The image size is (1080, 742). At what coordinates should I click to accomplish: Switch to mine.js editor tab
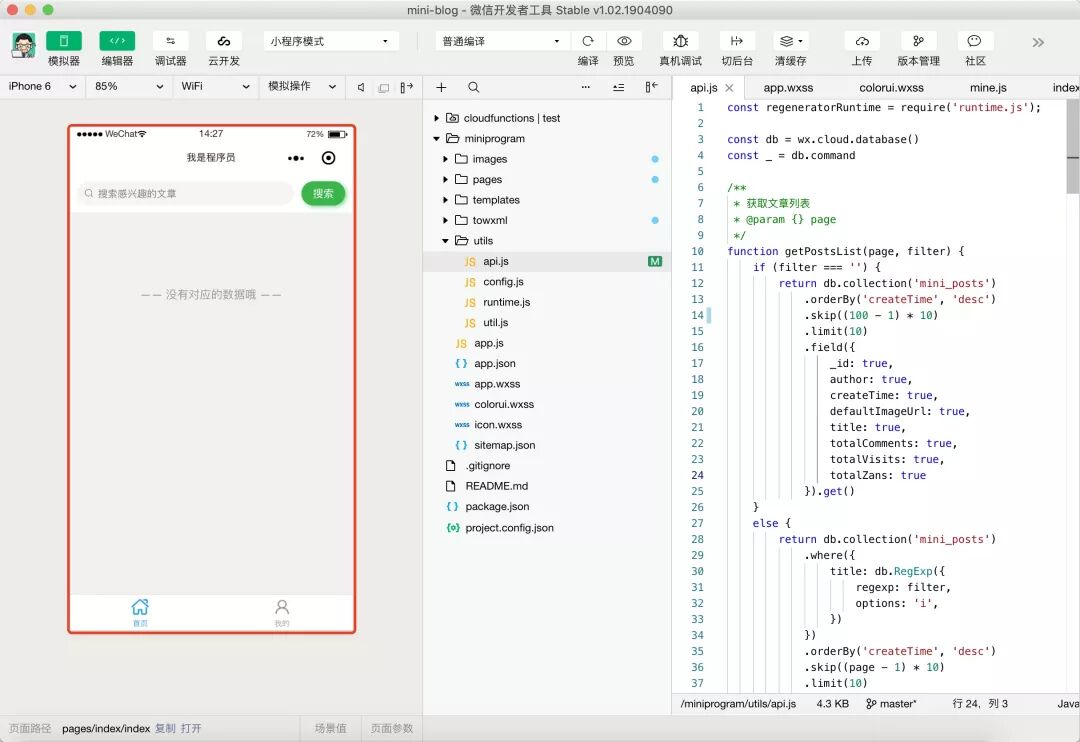(988, 87)
